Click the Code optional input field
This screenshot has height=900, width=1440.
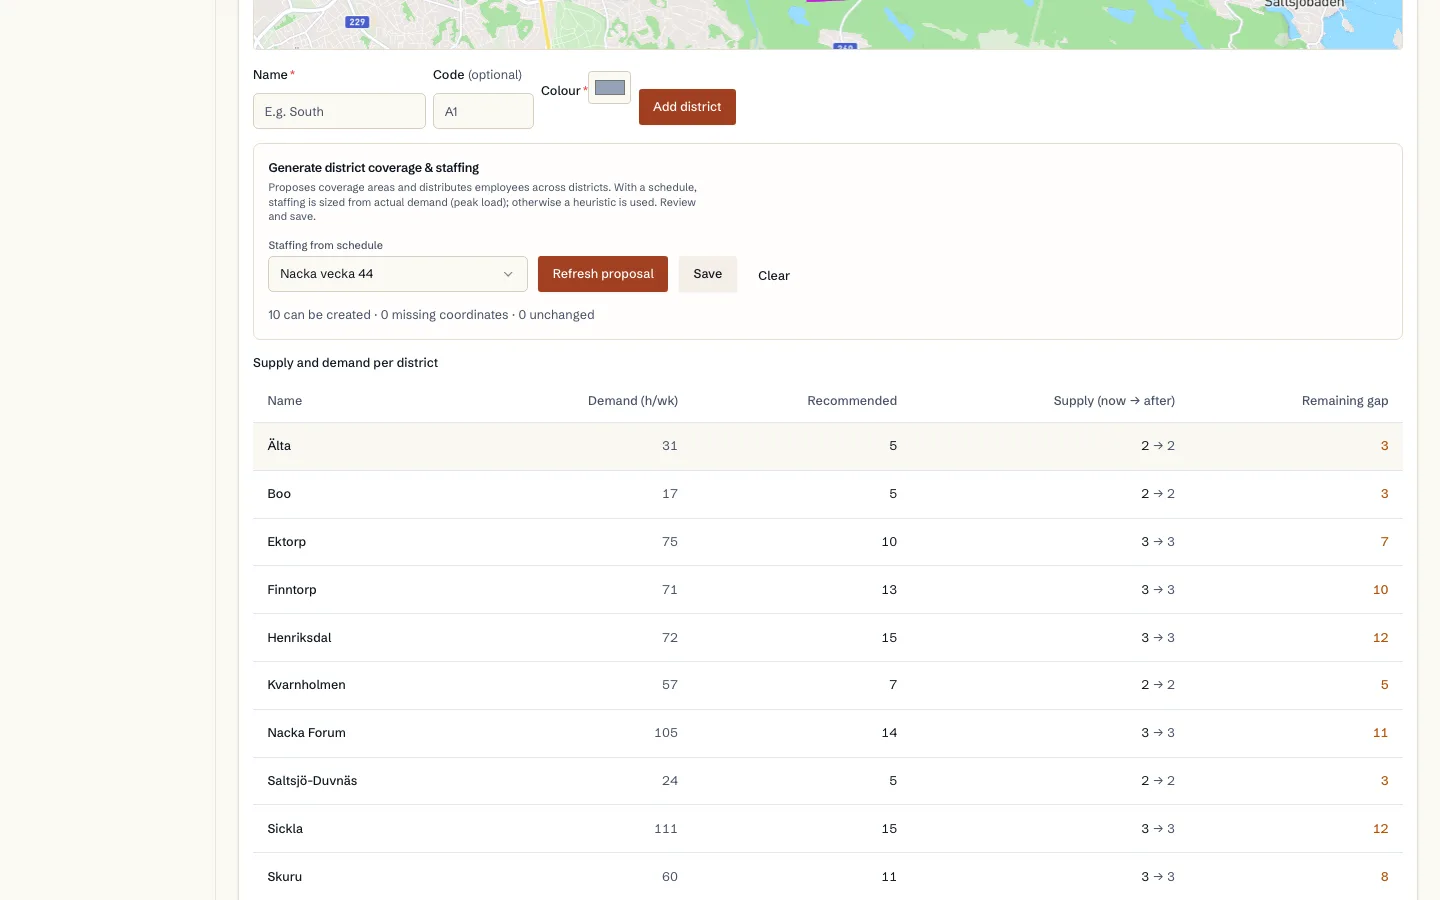(x=483, y=111)
